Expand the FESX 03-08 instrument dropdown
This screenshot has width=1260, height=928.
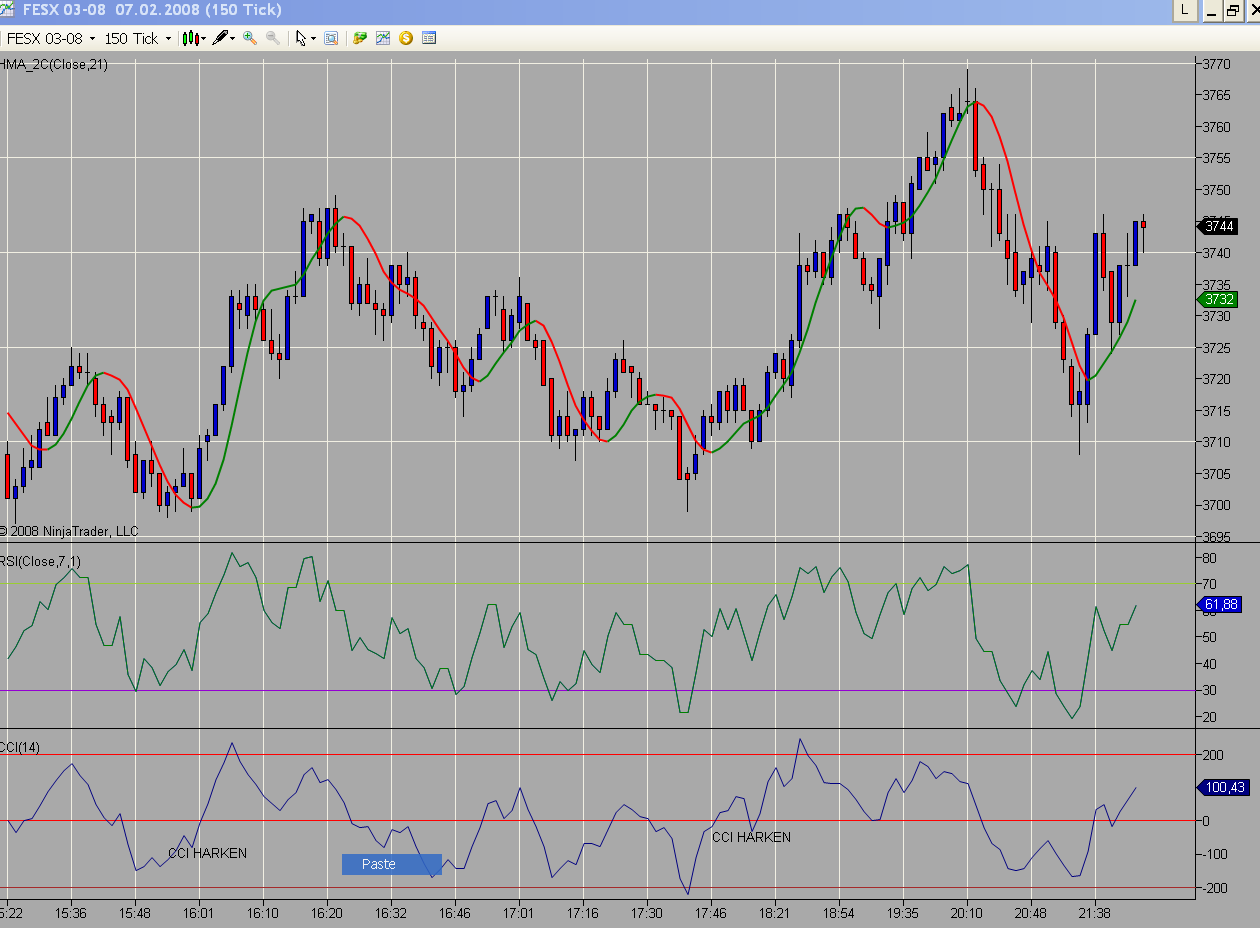point(93,39)
